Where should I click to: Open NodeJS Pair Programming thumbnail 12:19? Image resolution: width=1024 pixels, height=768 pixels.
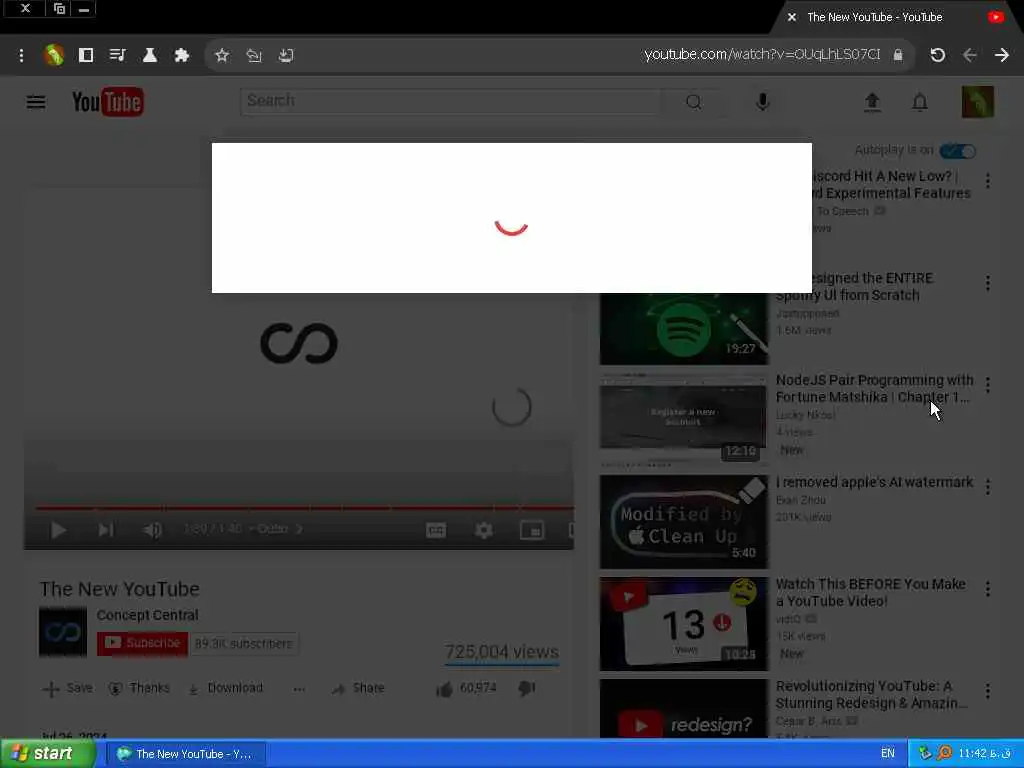point(684,419)
